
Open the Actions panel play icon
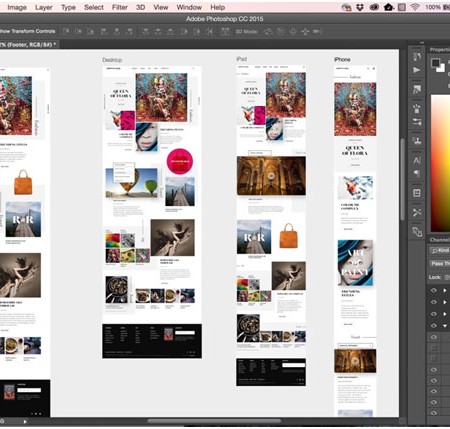coord(417,70)
